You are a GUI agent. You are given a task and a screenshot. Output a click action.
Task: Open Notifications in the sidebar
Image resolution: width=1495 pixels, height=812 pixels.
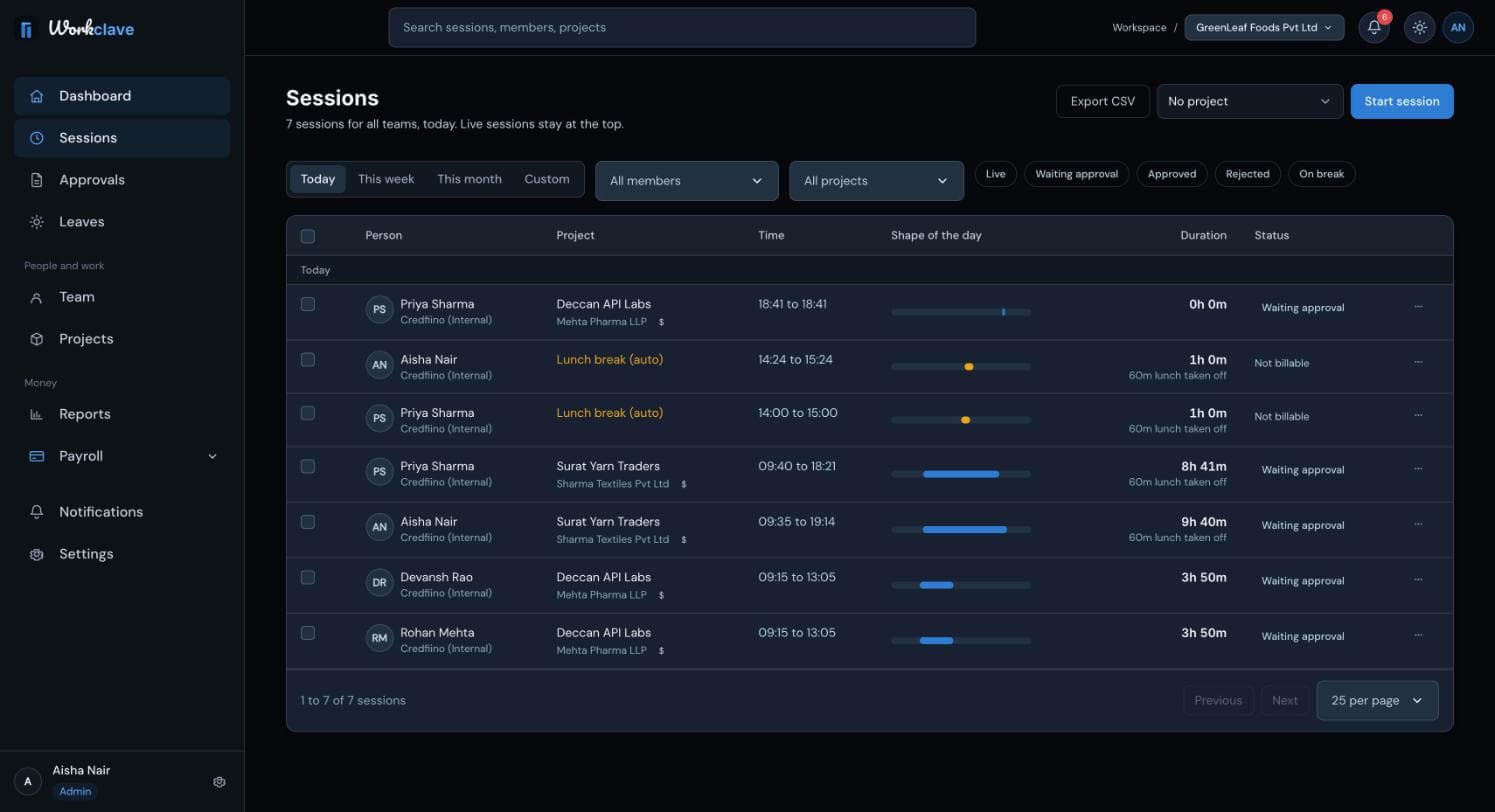click(122, 512)
